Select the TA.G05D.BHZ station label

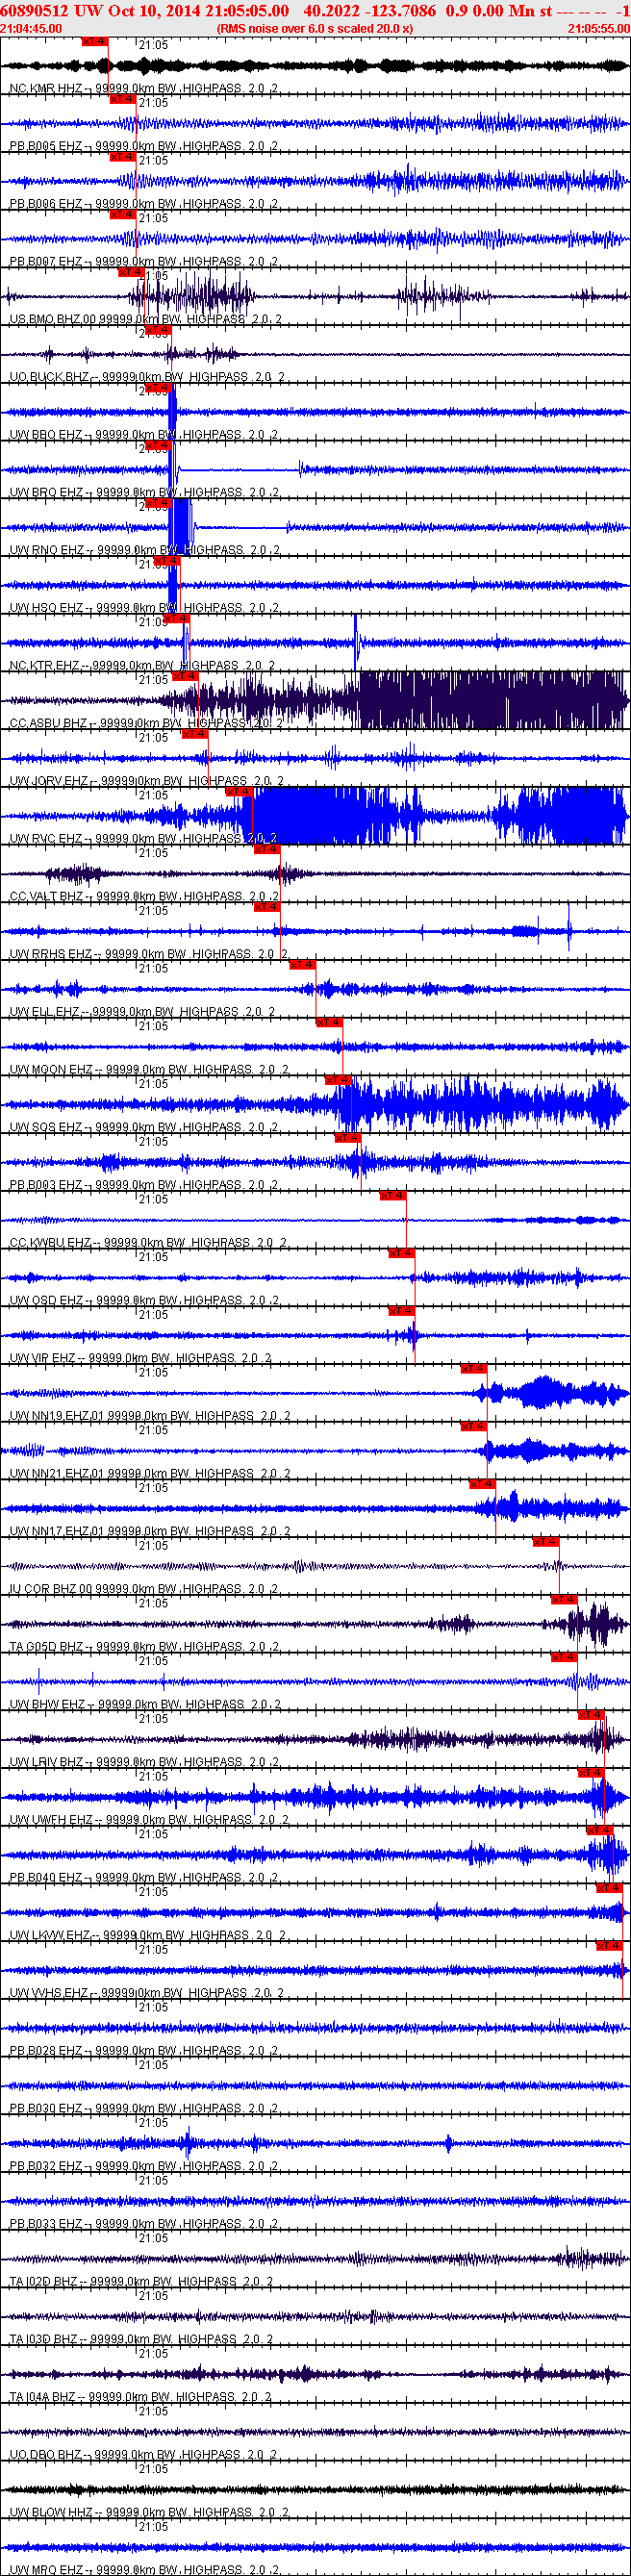[144, 1648]
